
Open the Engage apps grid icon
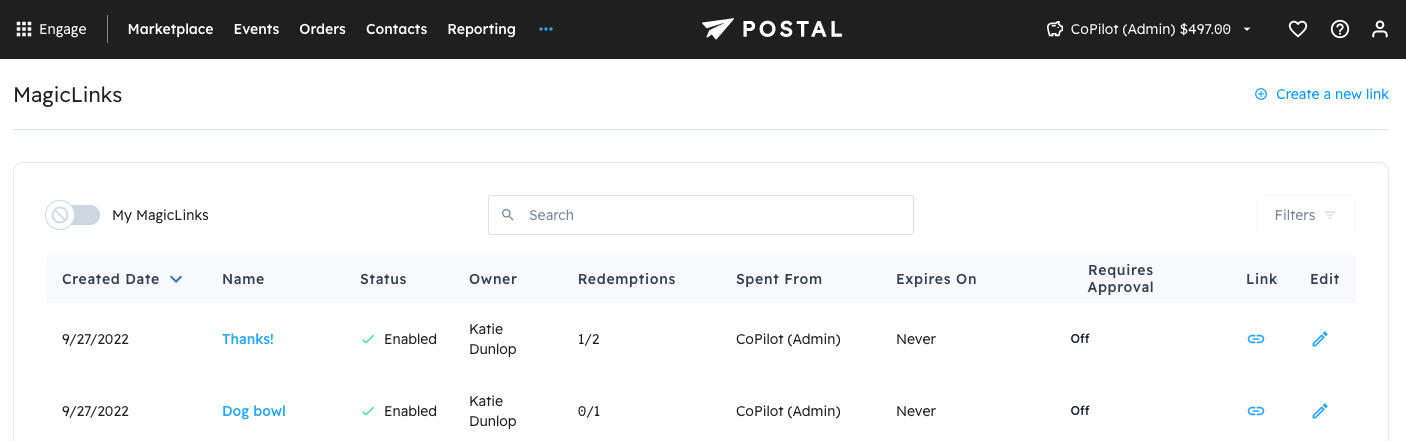[x=25, y=29]
